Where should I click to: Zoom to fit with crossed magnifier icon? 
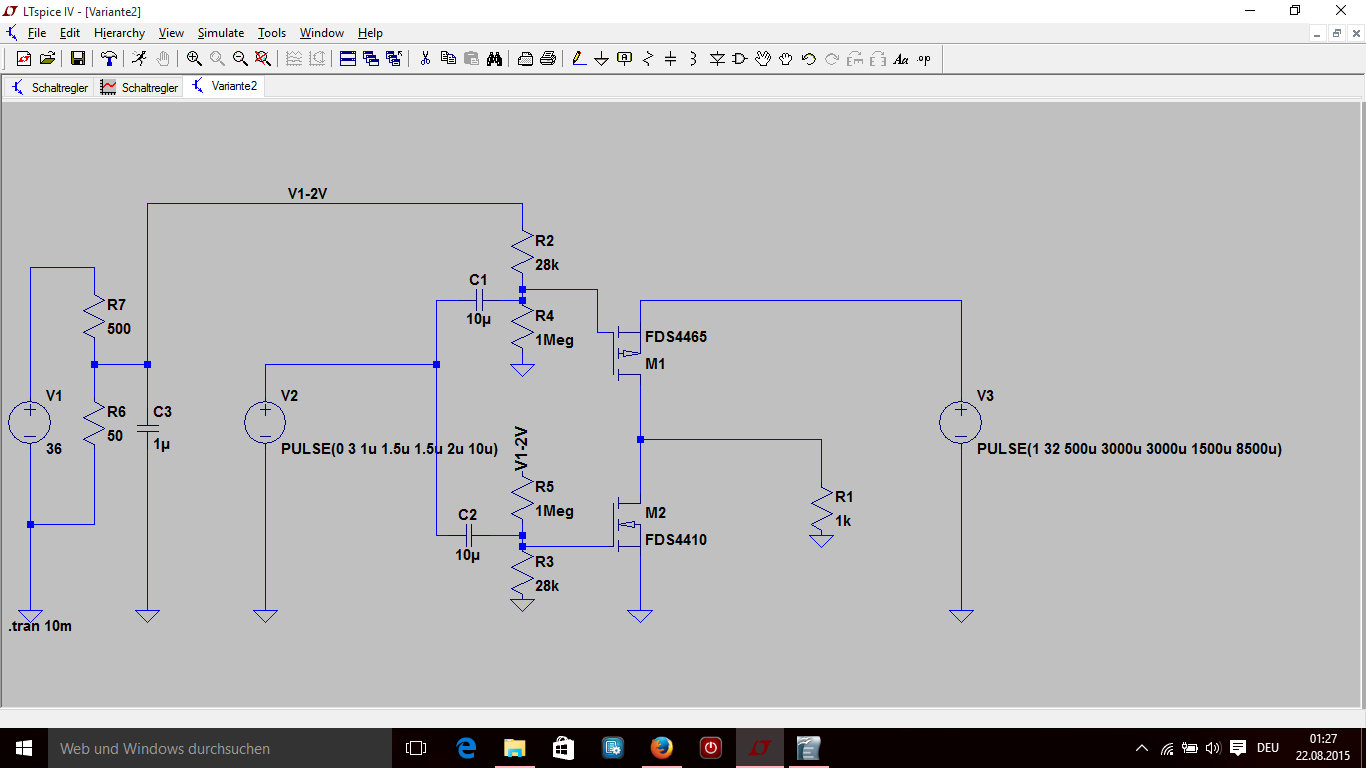(262, 59)
